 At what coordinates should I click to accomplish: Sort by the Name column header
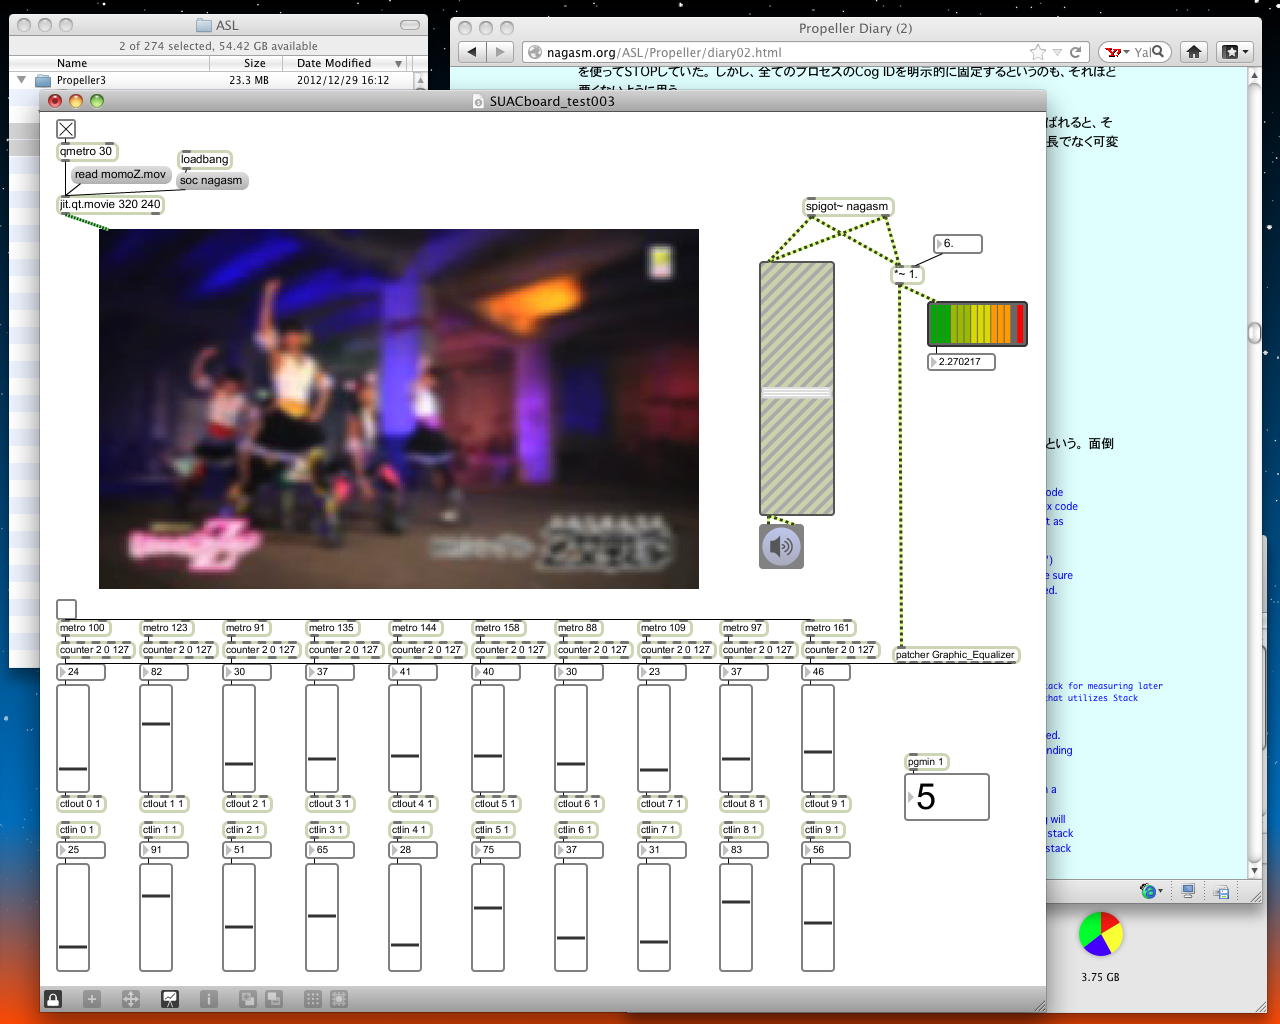72,63
